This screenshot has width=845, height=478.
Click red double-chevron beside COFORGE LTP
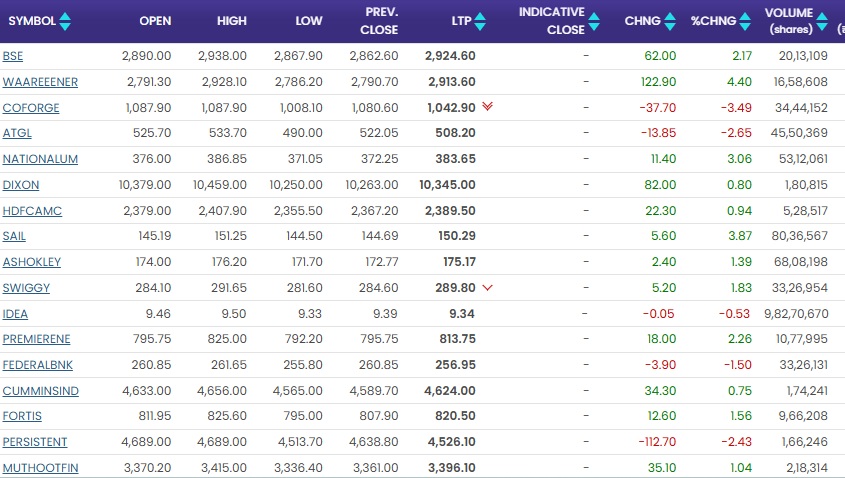(487, 106)
